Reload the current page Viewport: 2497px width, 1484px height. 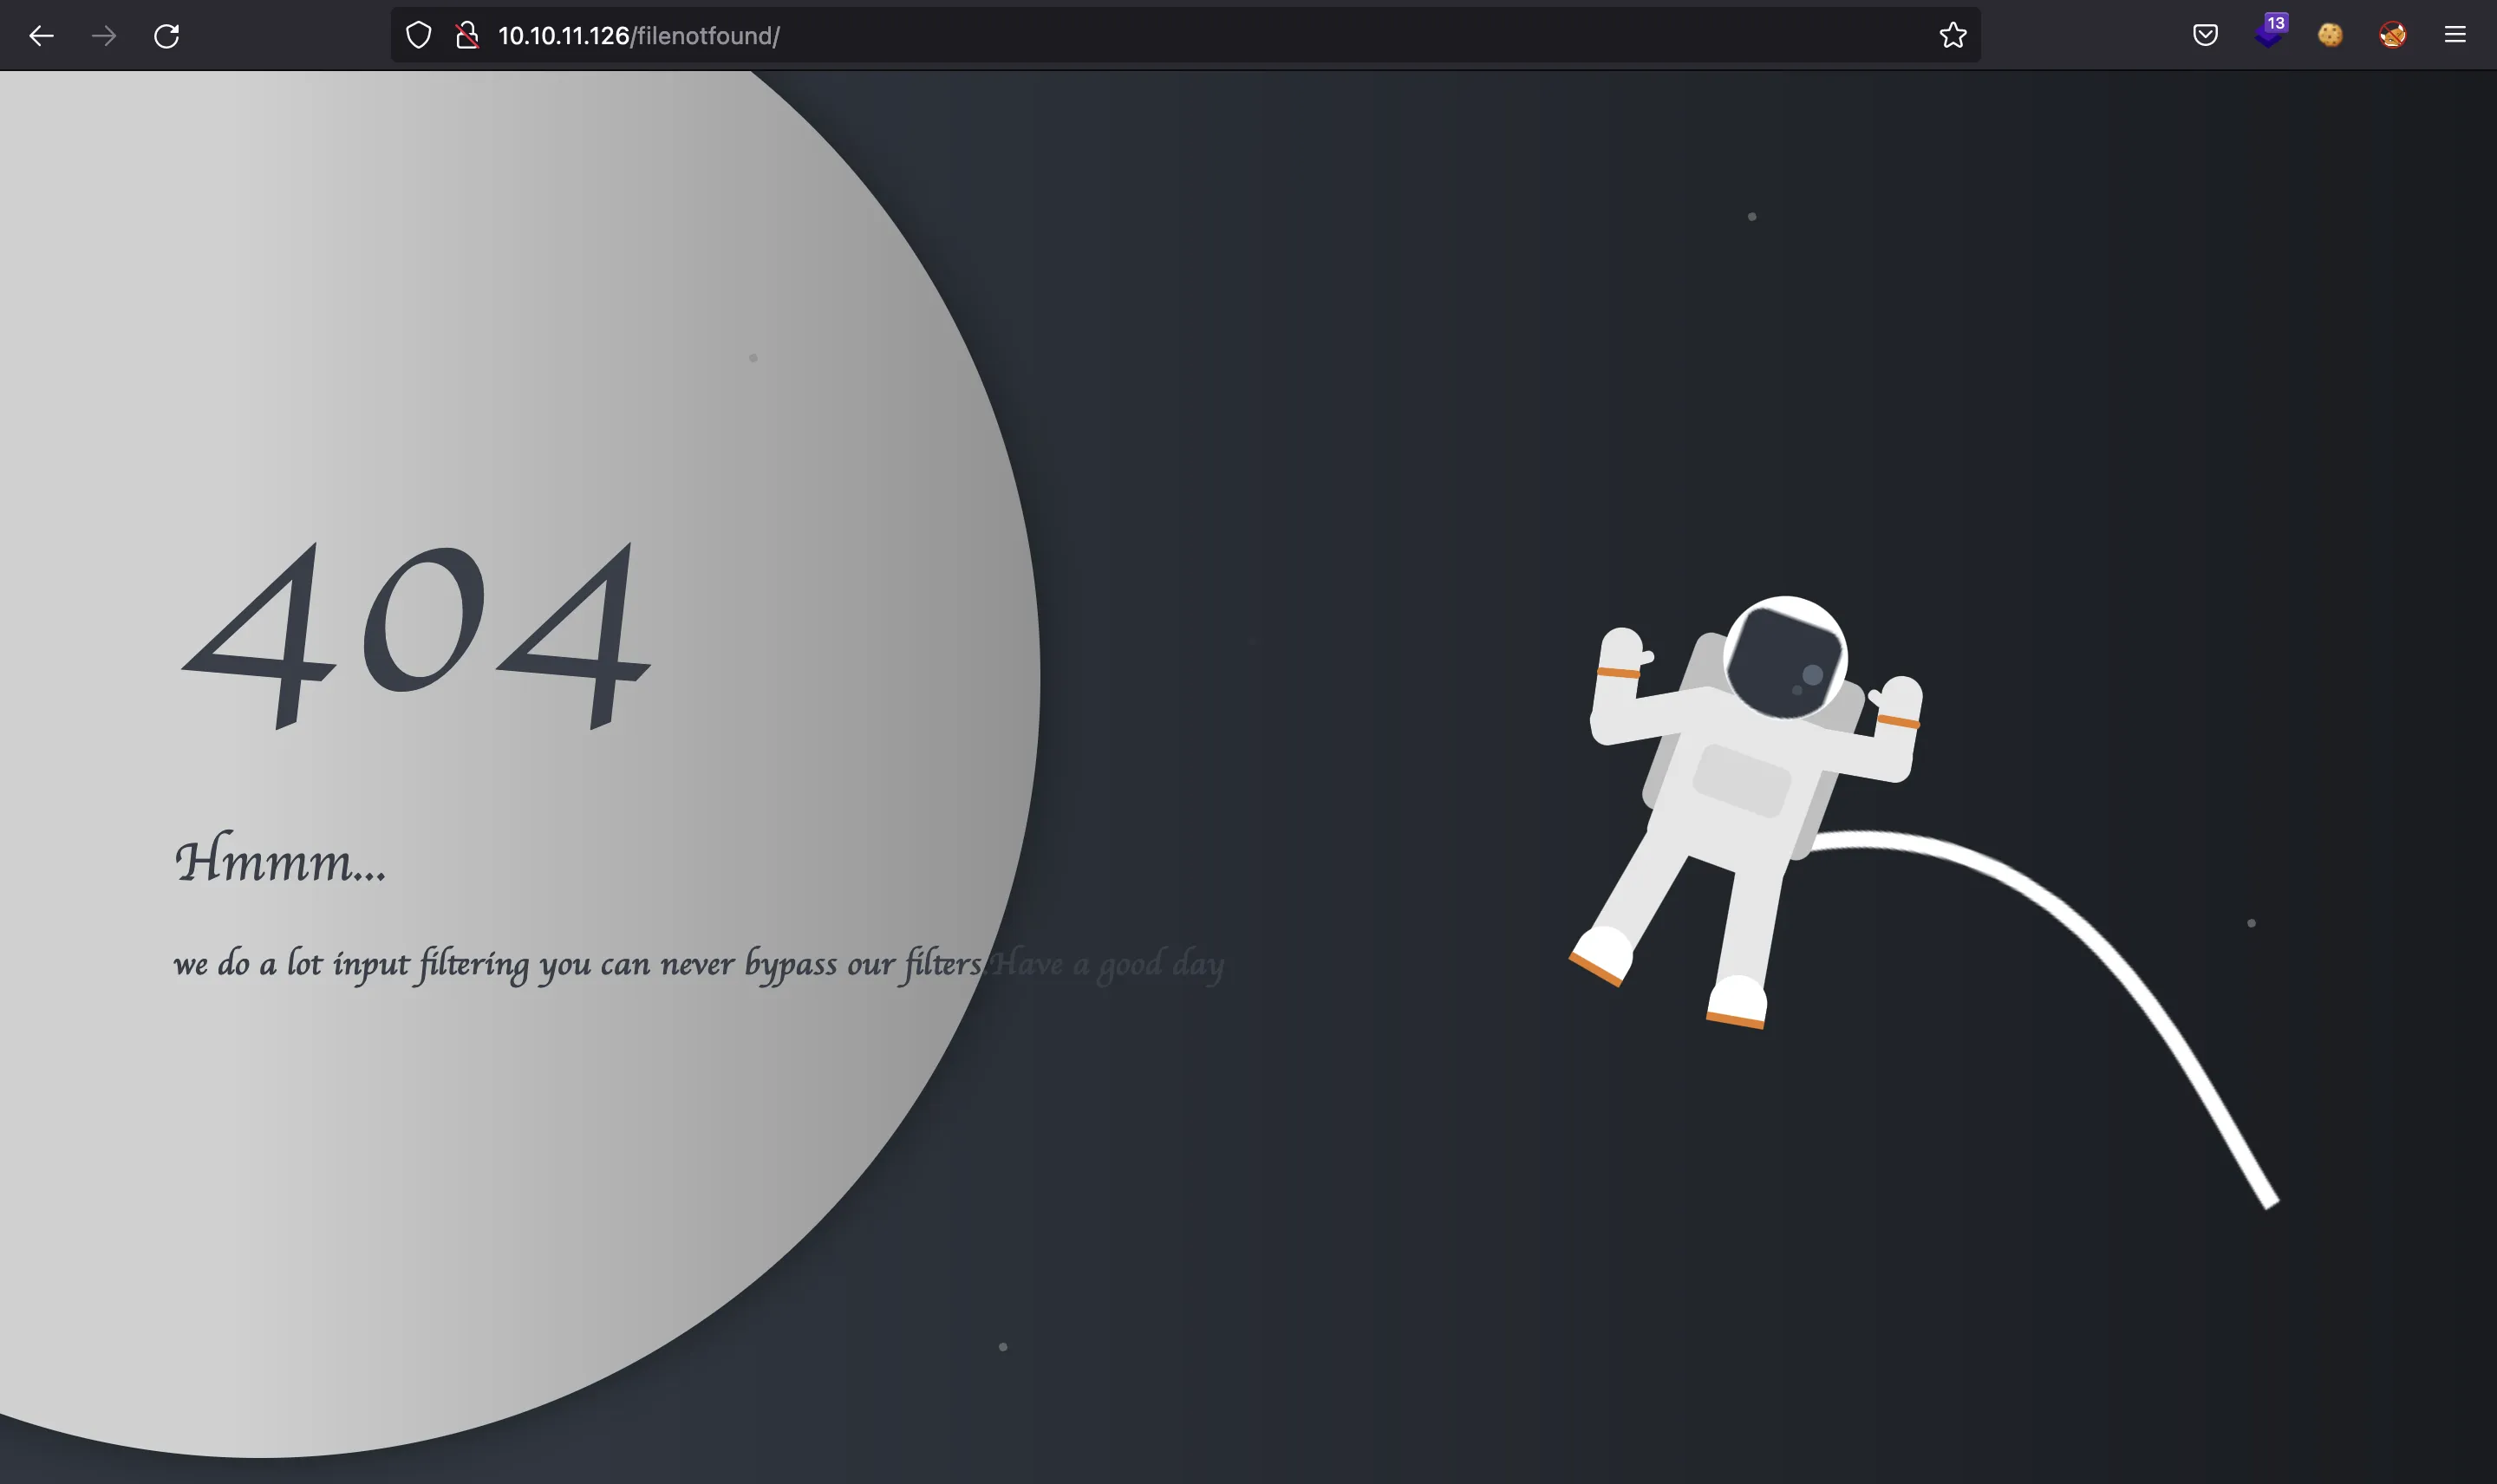pyautogui.click(x=167, y=36)
